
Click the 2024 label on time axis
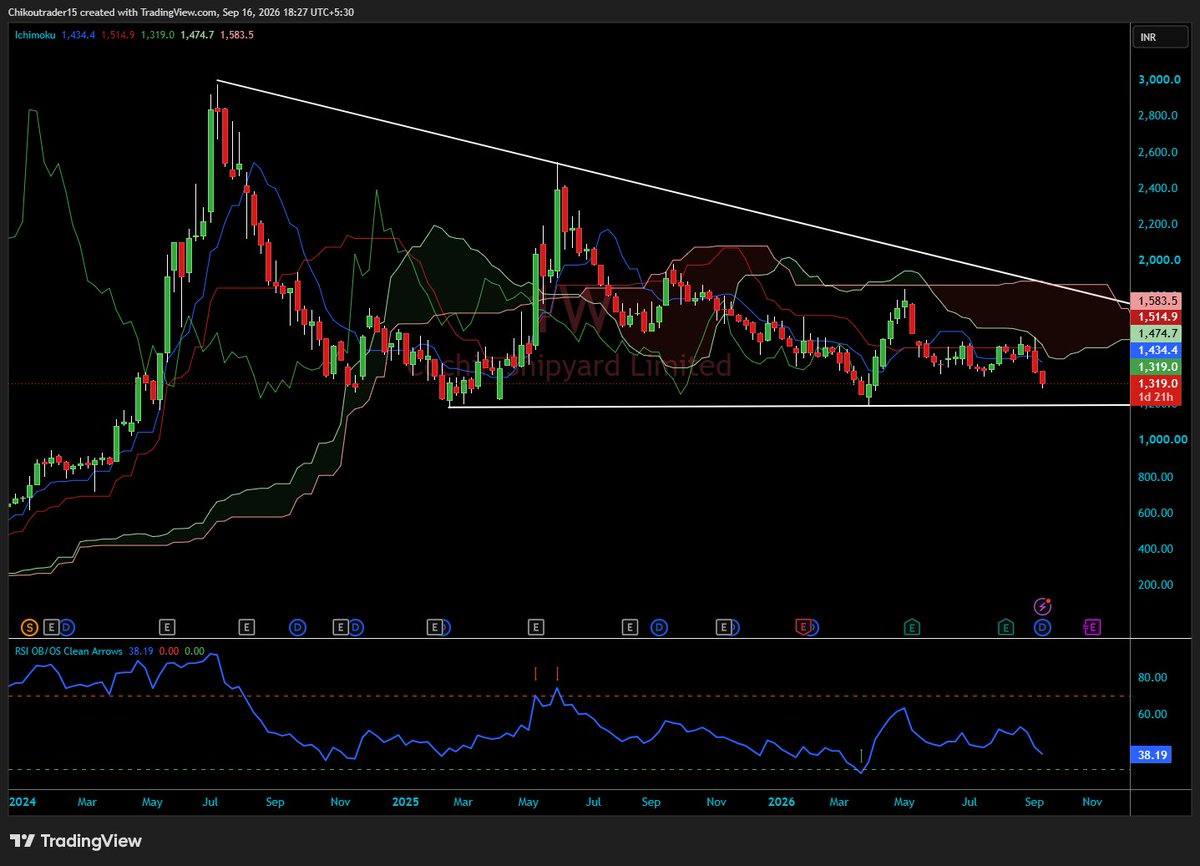22,802
